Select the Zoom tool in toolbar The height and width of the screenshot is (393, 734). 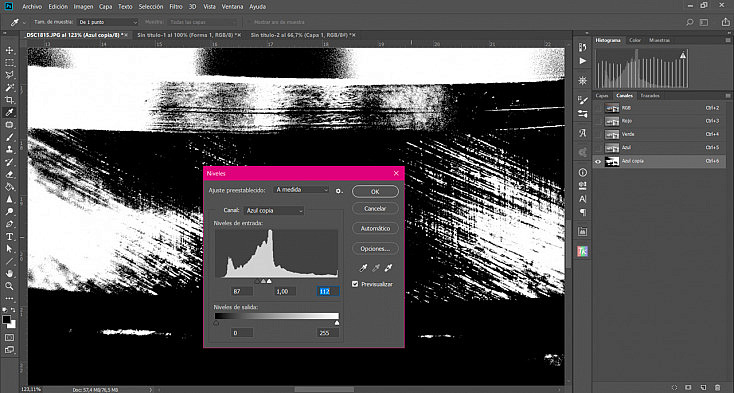(9, 286)
